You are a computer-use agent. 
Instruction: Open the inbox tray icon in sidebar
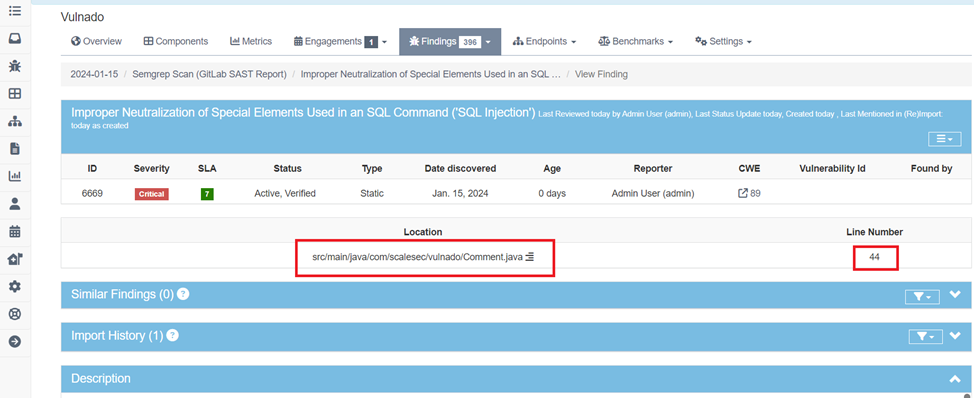(x=15, y=38)
